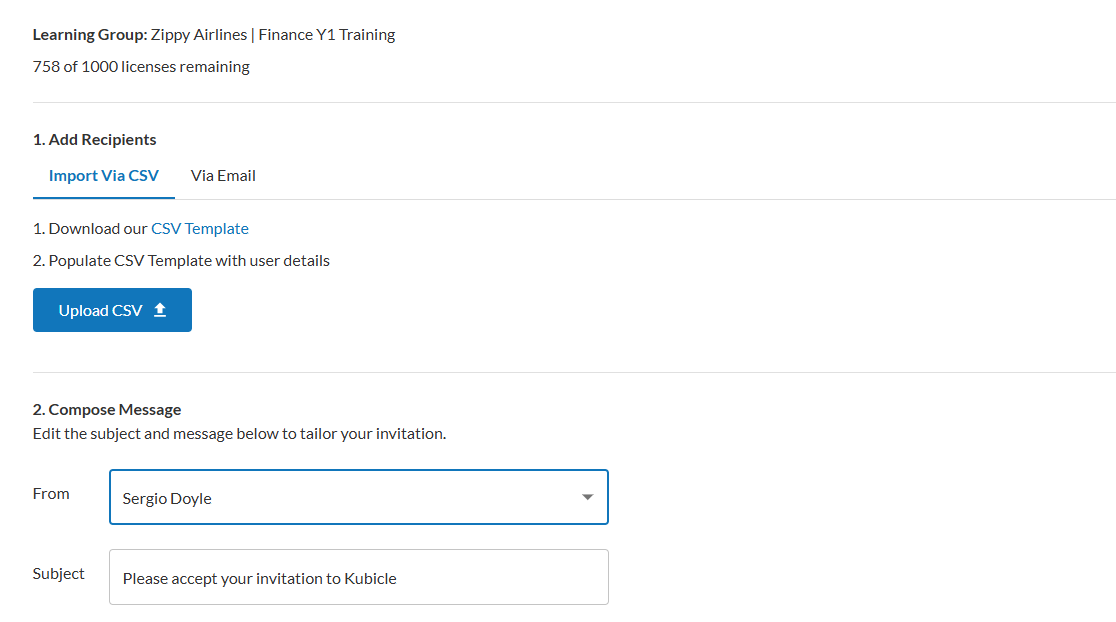The width and height of the screenshot is (1116, 622).
Task: Click the Zippy Airlines group name
Action: pyautogui.click(x=199, y=35)
